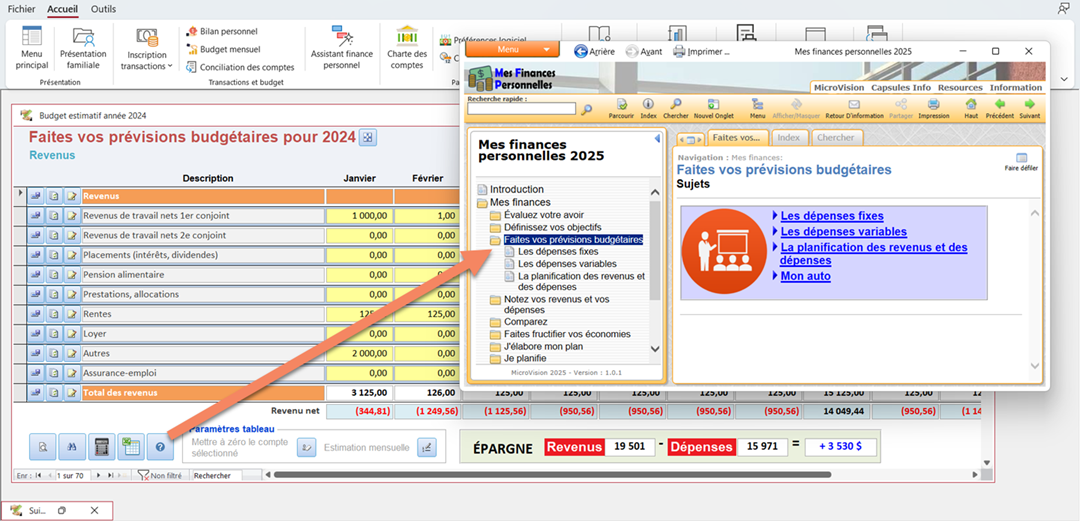Switch to the Outils ribbon tab
The image size is (1080, 521).
pos(103,9)
